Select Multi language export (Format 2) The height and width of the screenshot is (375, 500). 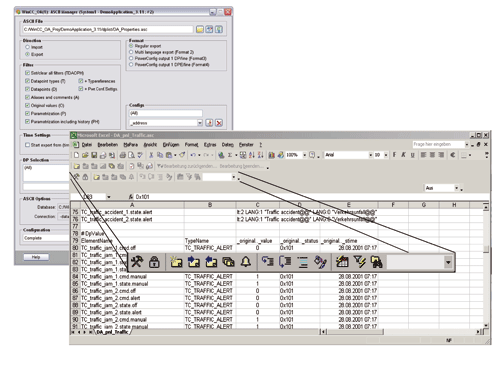tap(131, 52)
